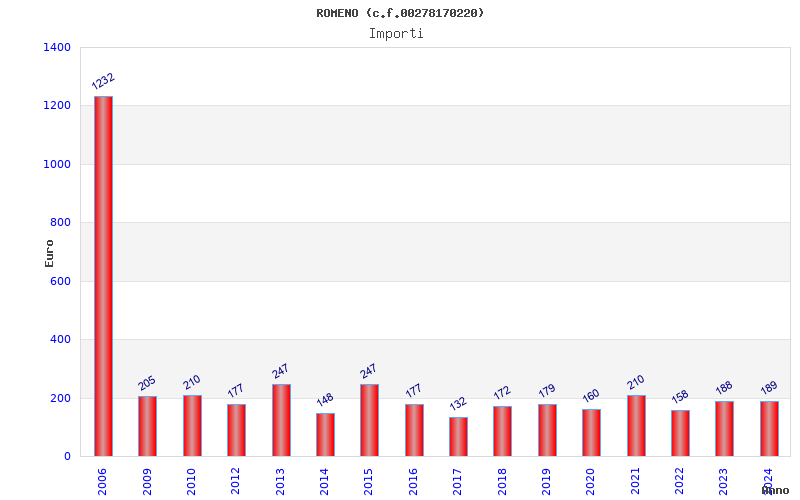Select the x-axis year label 2020

pyautogui.click(x=590, y=482)
